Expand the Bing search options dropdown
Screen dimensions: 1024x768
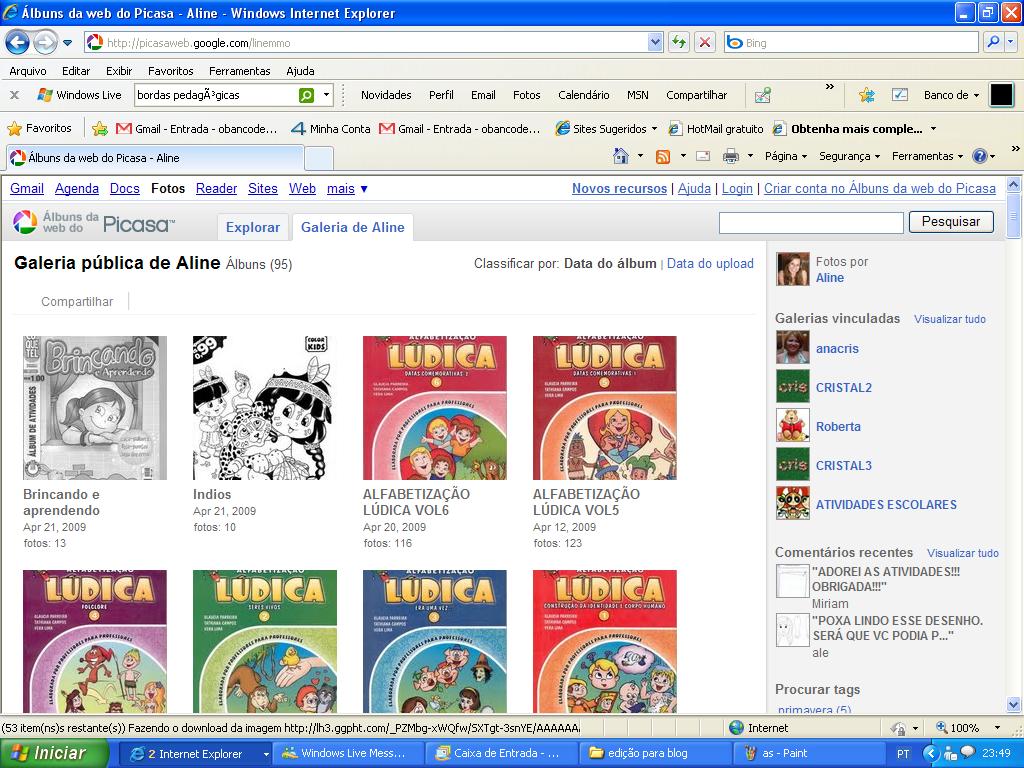(x=1011, y=42)
